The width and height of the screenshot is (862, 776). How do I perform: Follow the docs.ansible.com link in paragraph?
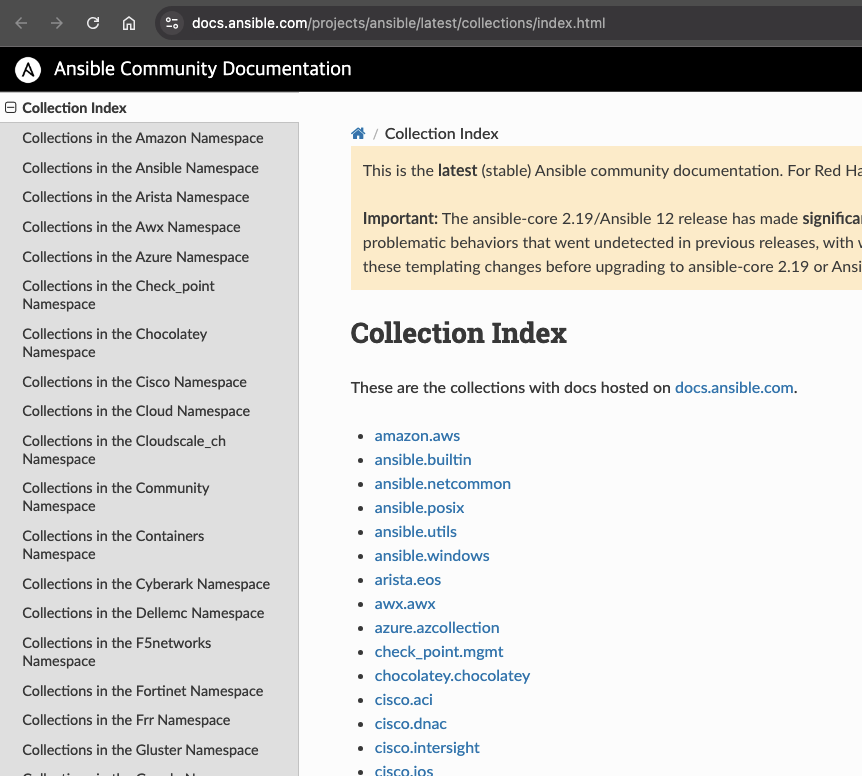[x=734, y=388]
